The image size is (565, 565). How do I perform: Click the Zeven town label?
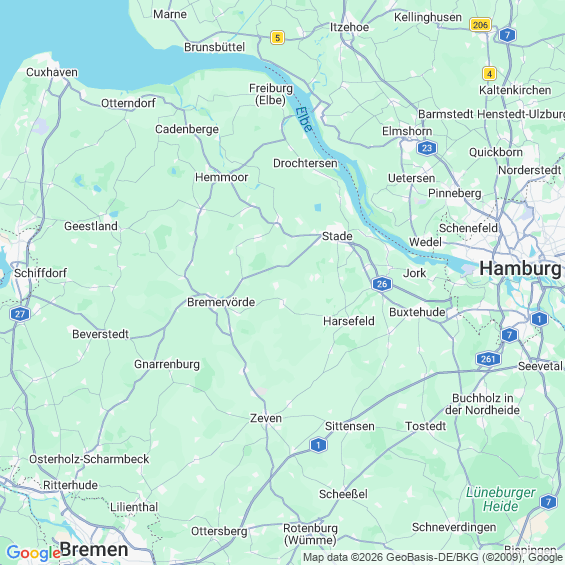[x=266, y=418]
